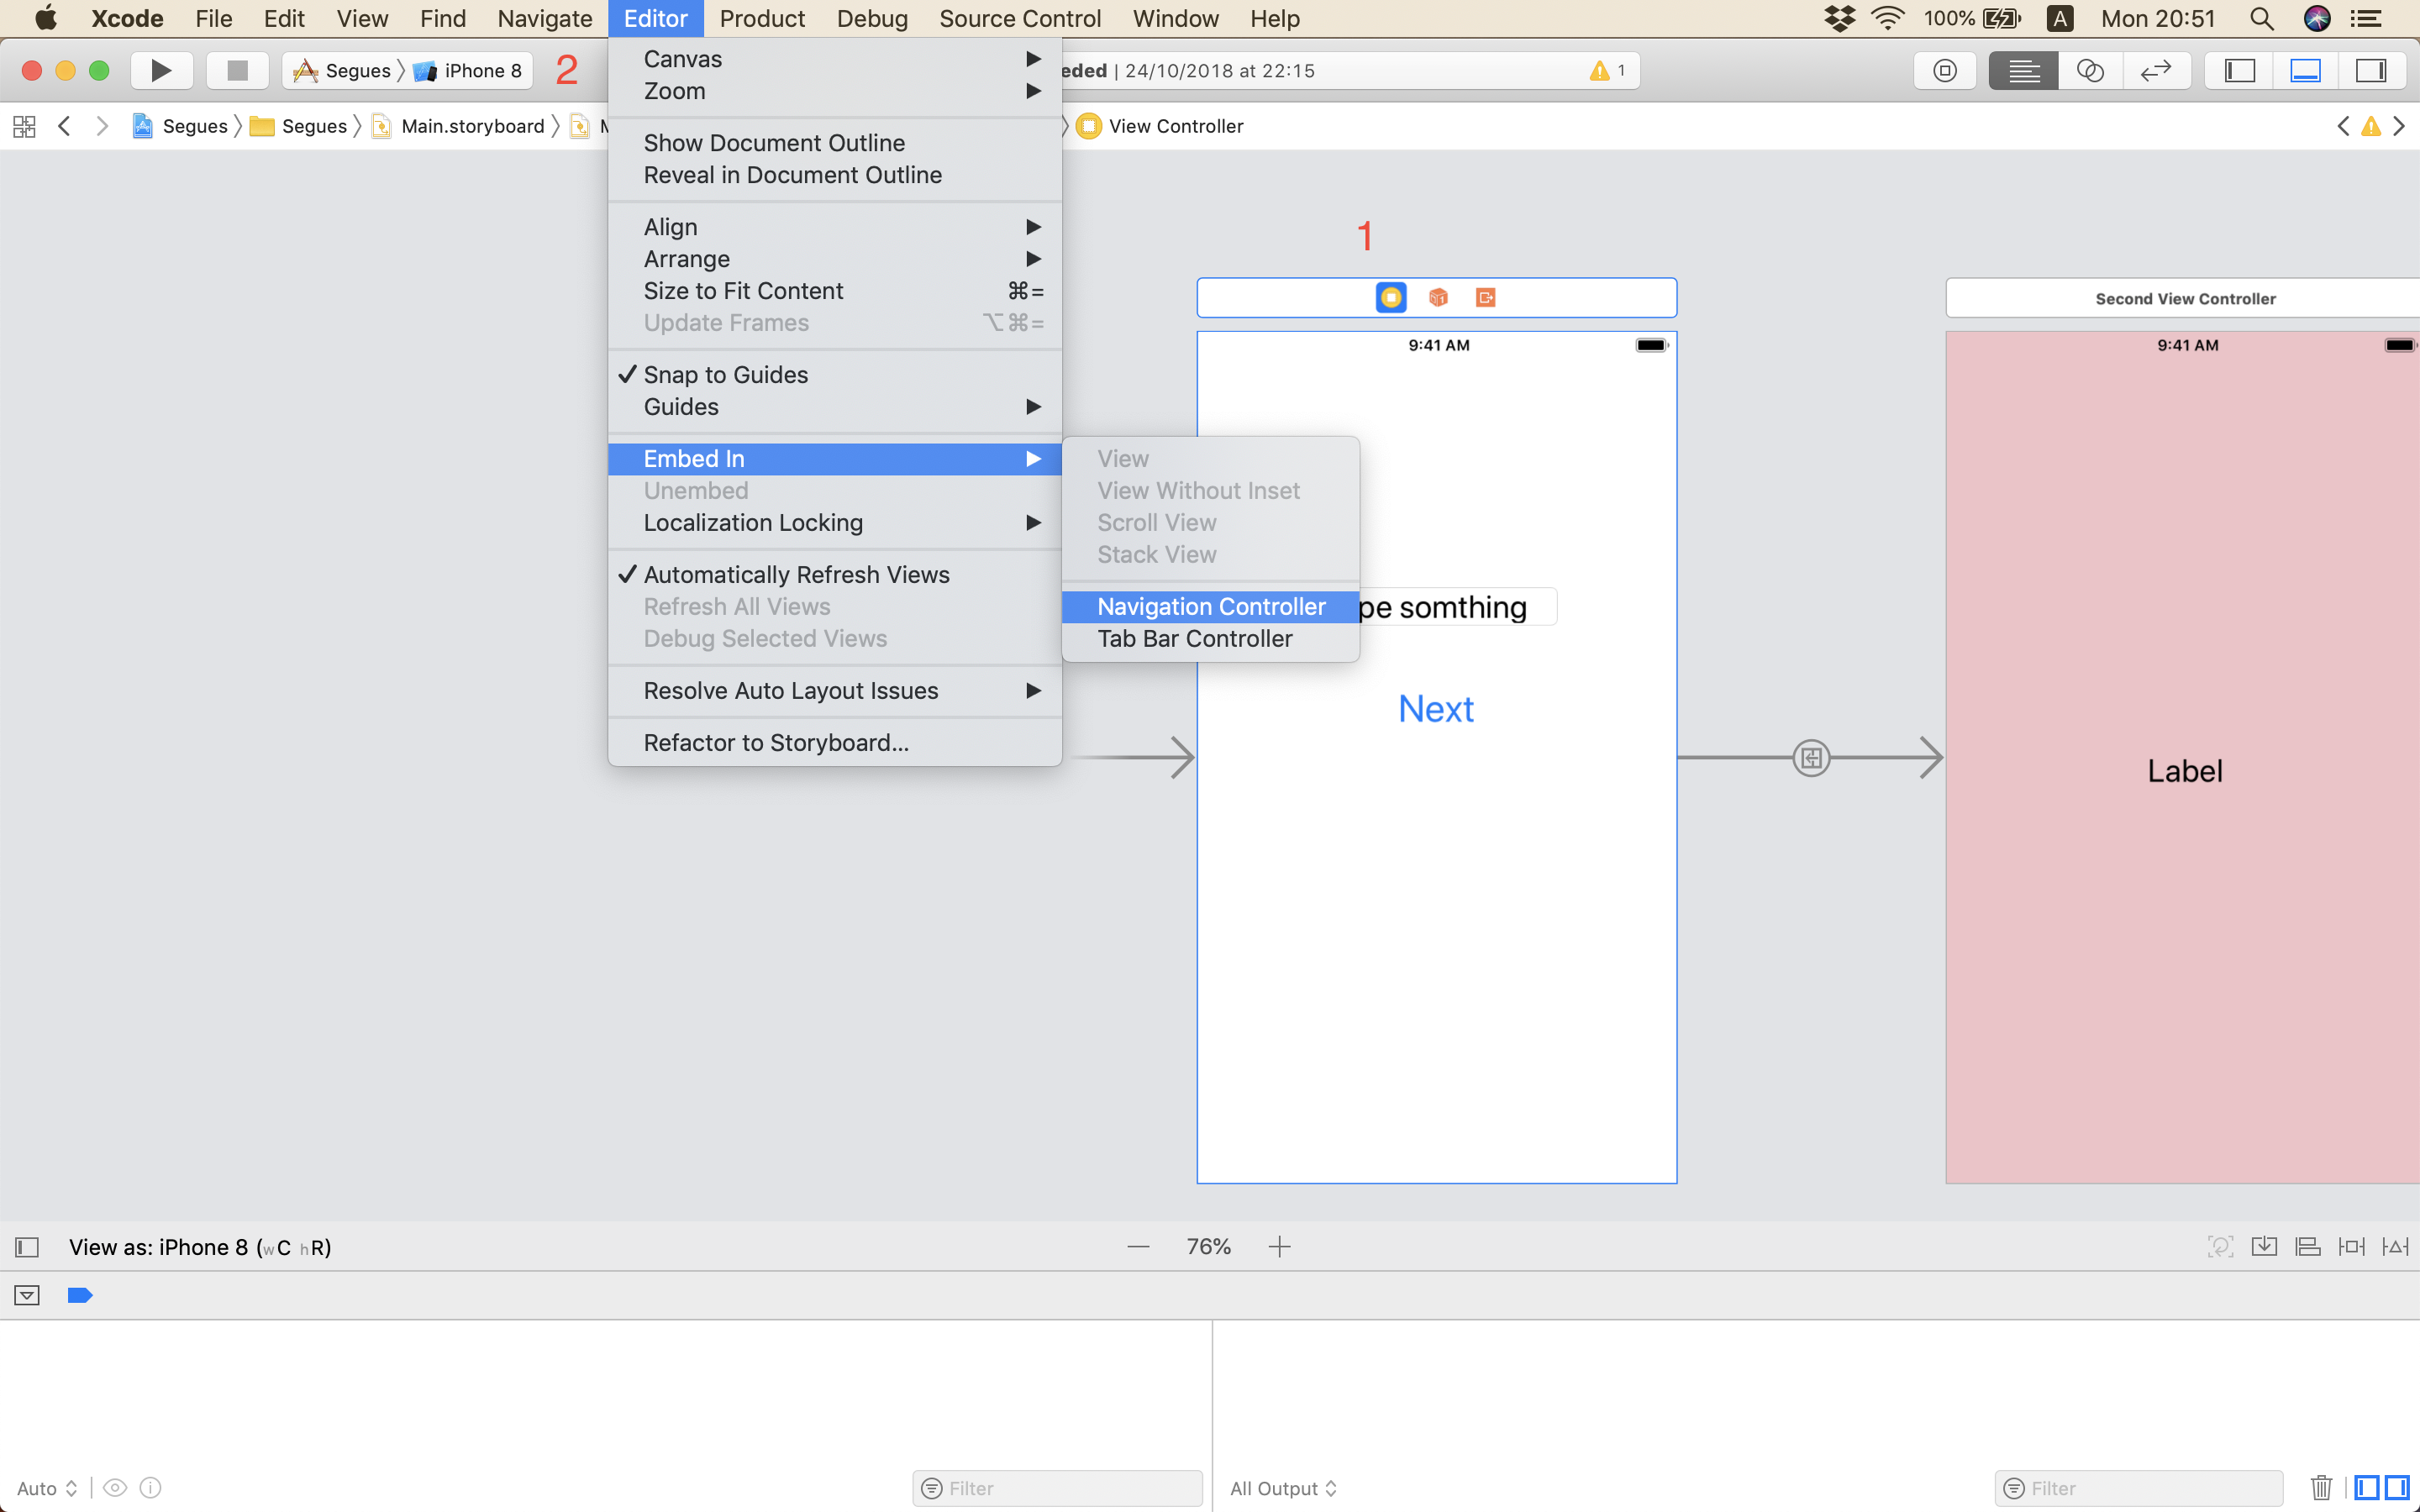Click the Exit icon in scene dock
Viewport: 2420px width, 1512px height.
pyautogui.click(x=1485, y=297)
